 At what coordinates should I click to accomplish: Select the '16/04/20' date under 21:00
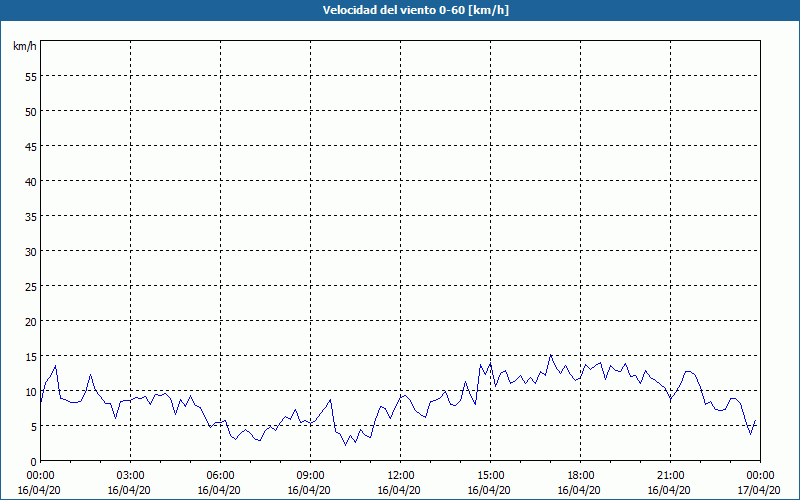pyautogui.click(x=669, y=490)
